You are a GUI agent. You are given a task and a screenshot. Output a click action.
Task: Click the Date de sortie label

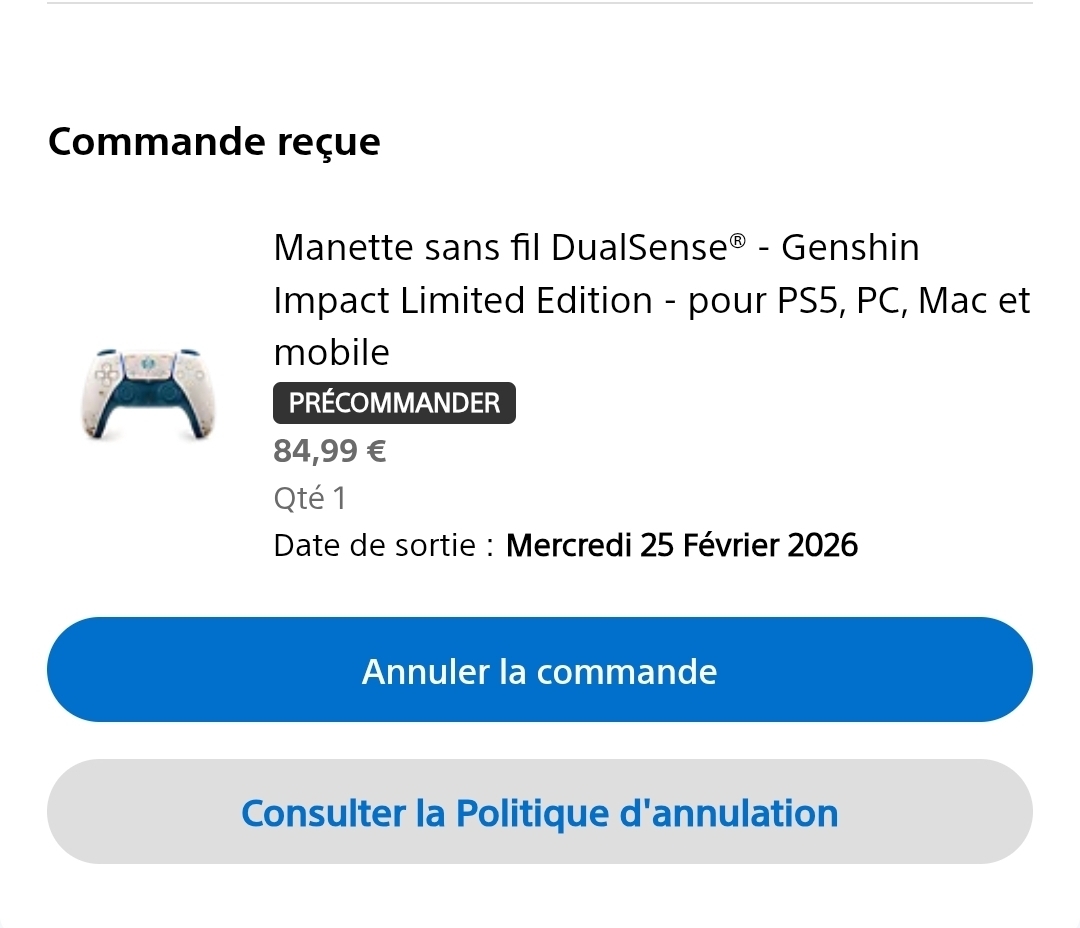383,545
